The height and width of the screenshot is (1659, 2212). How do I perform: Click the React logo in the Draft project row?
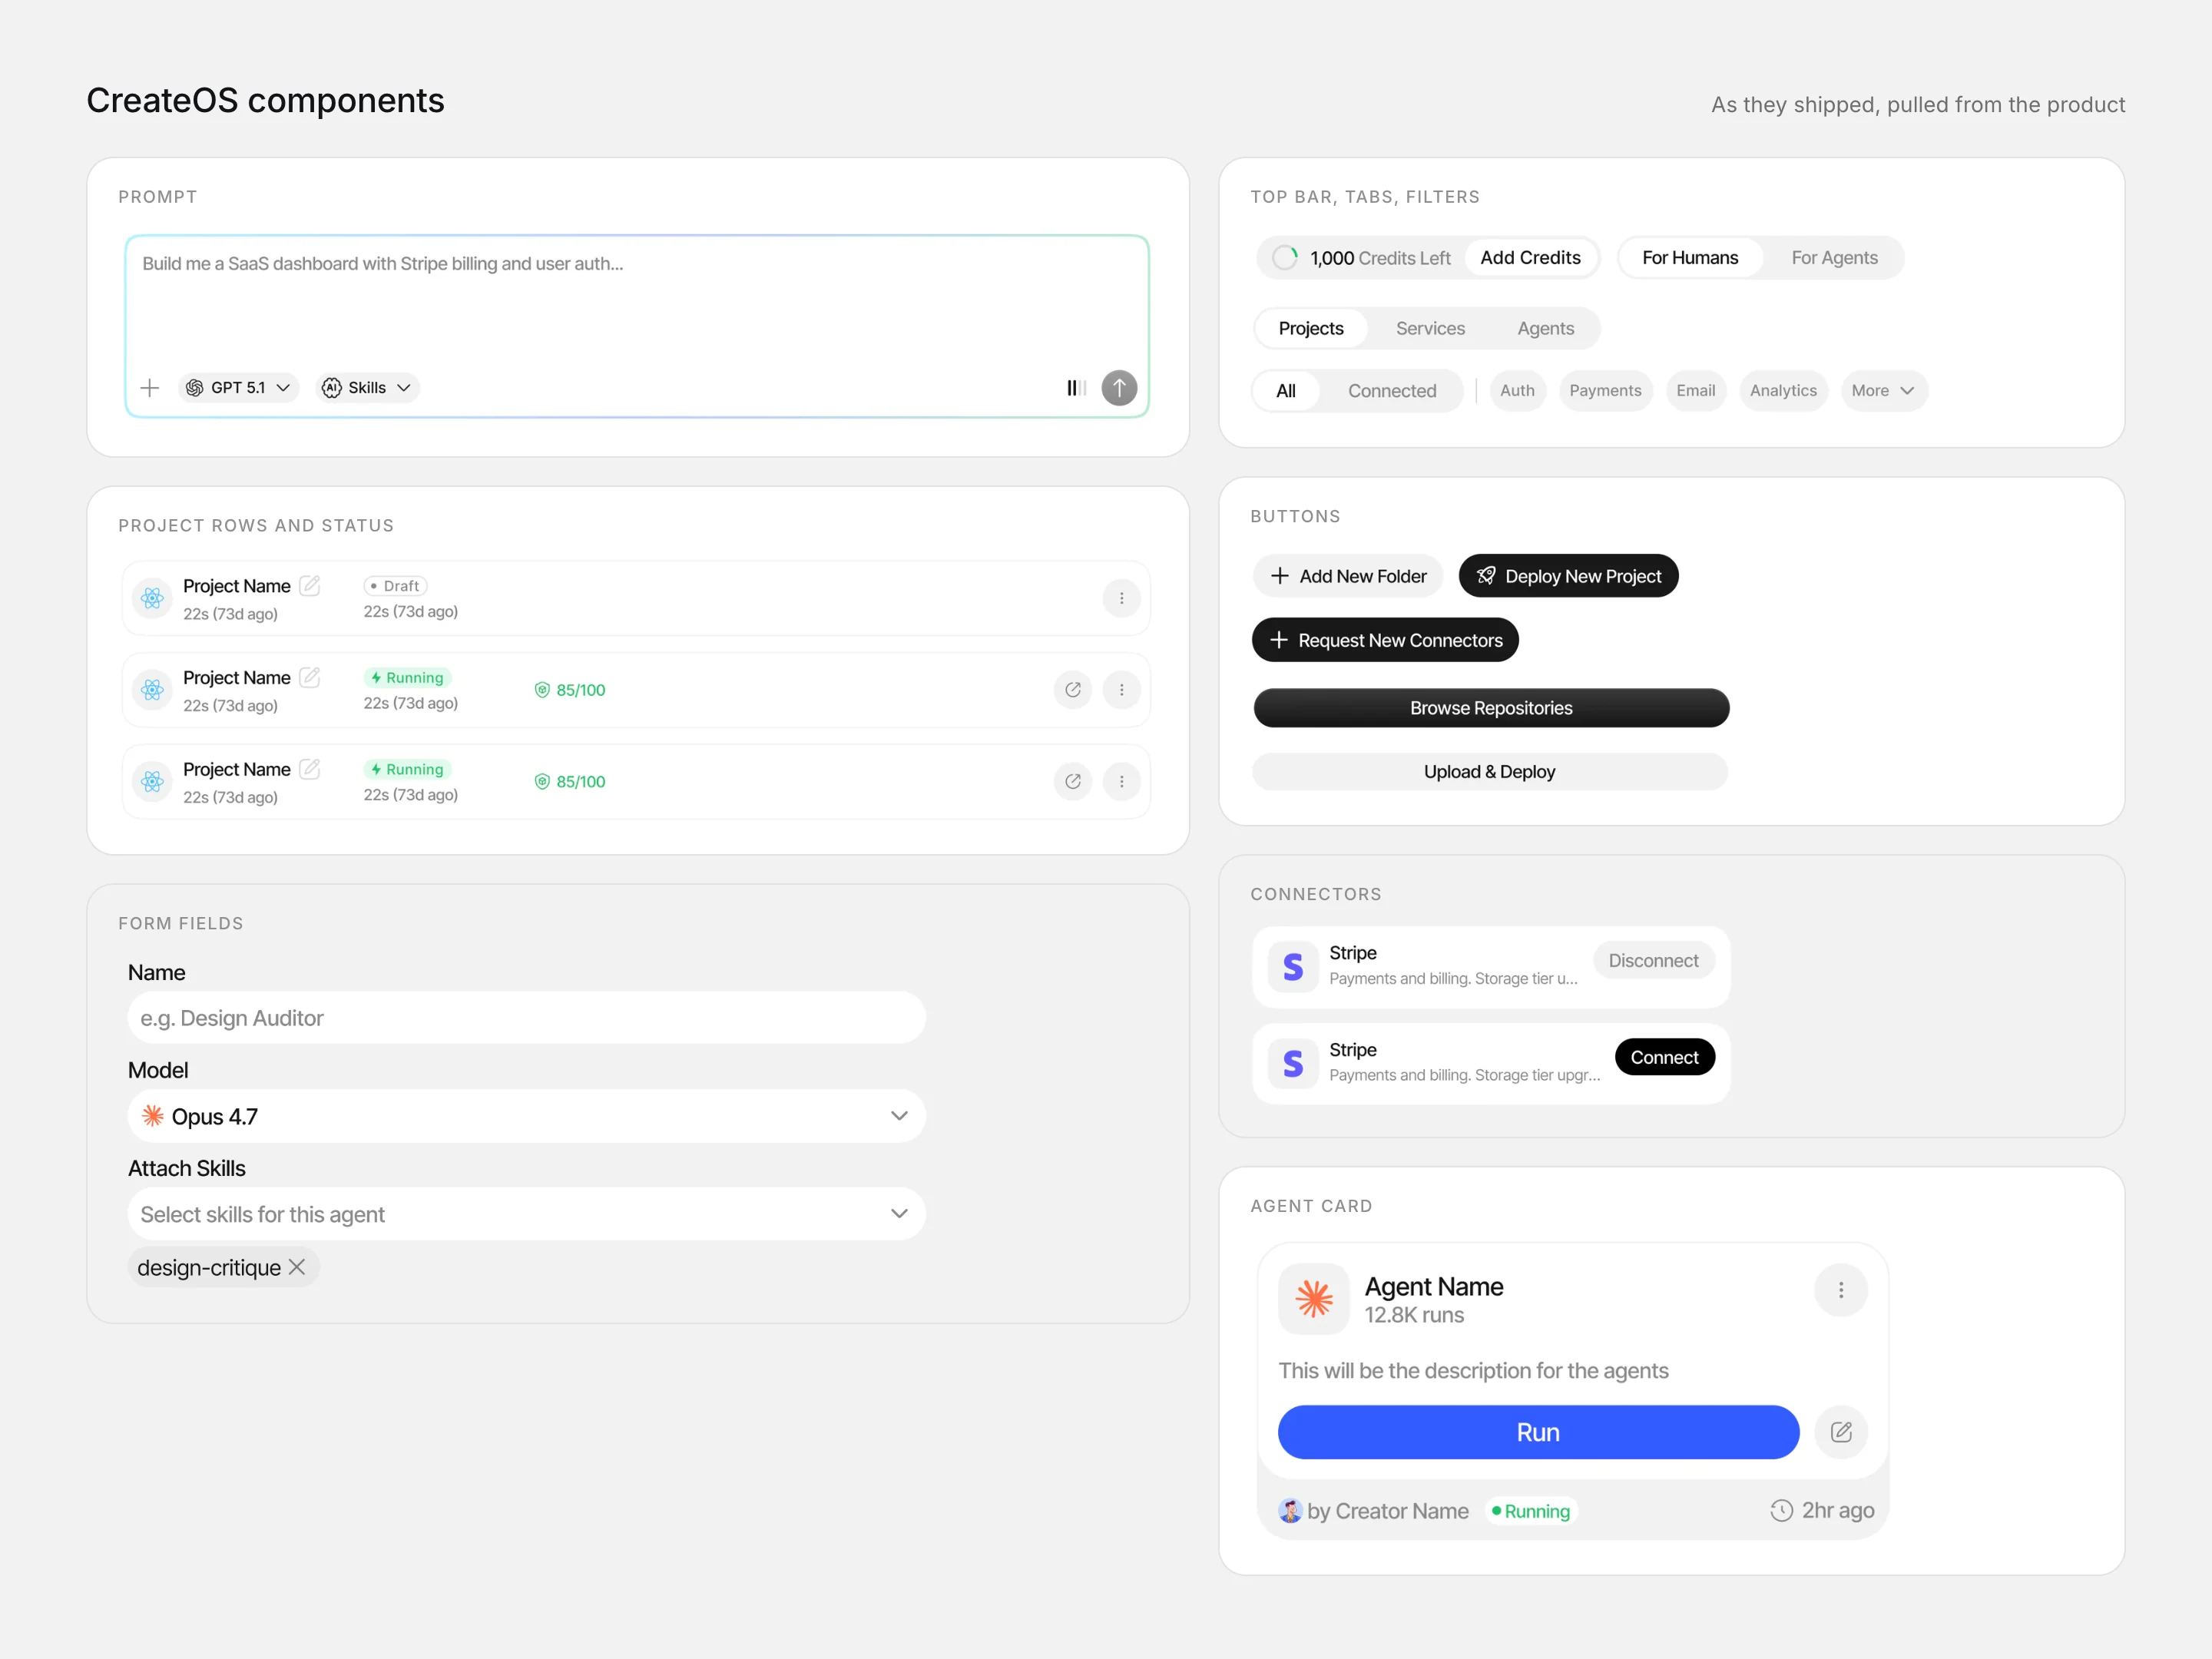pyautogui.click(x=152, y=598)
